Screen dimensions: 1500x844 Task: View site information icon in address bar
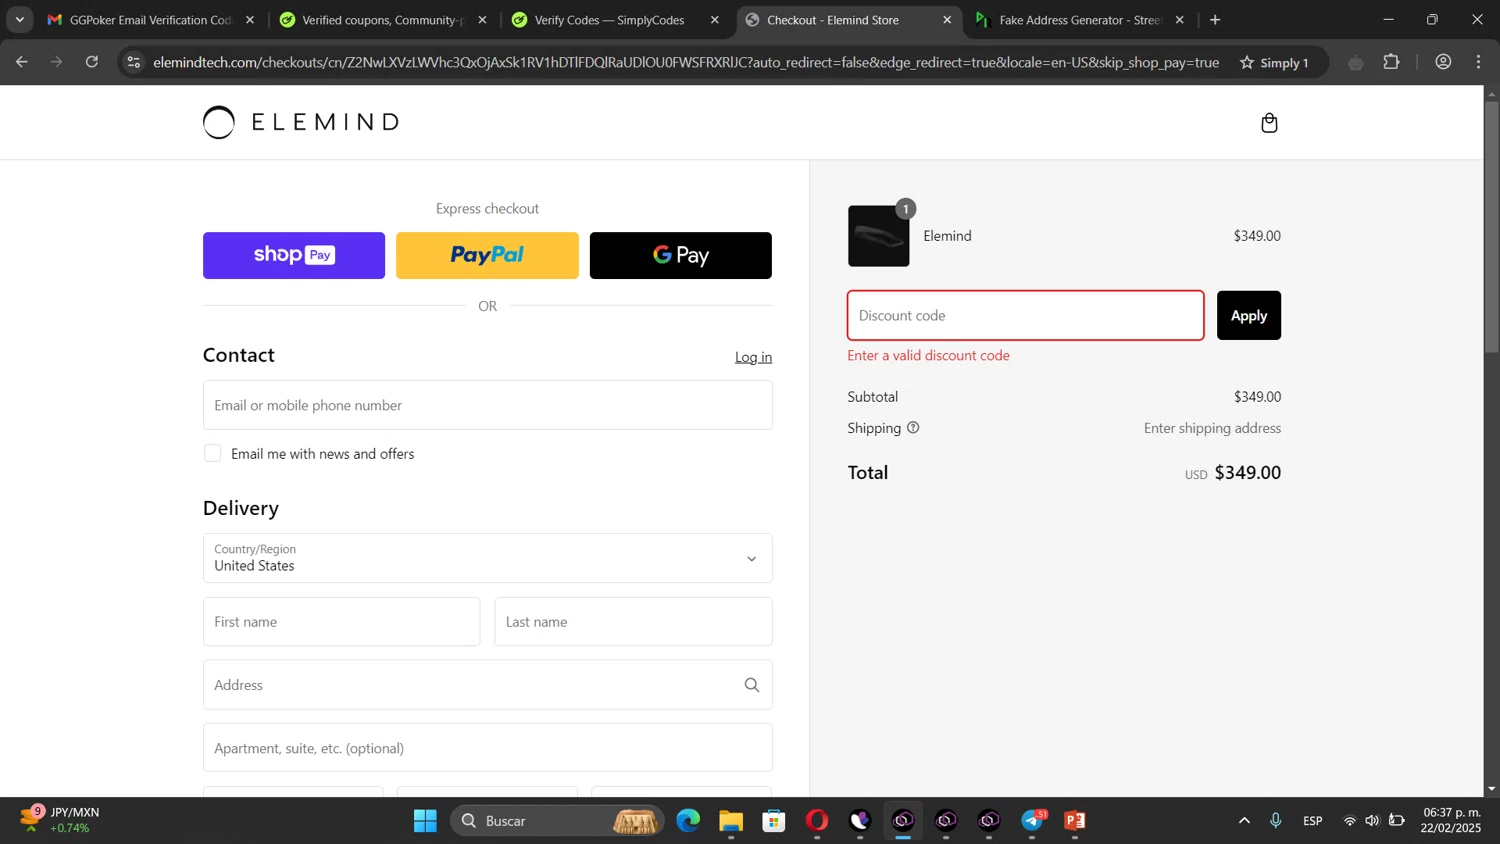[x=133, y=62]
